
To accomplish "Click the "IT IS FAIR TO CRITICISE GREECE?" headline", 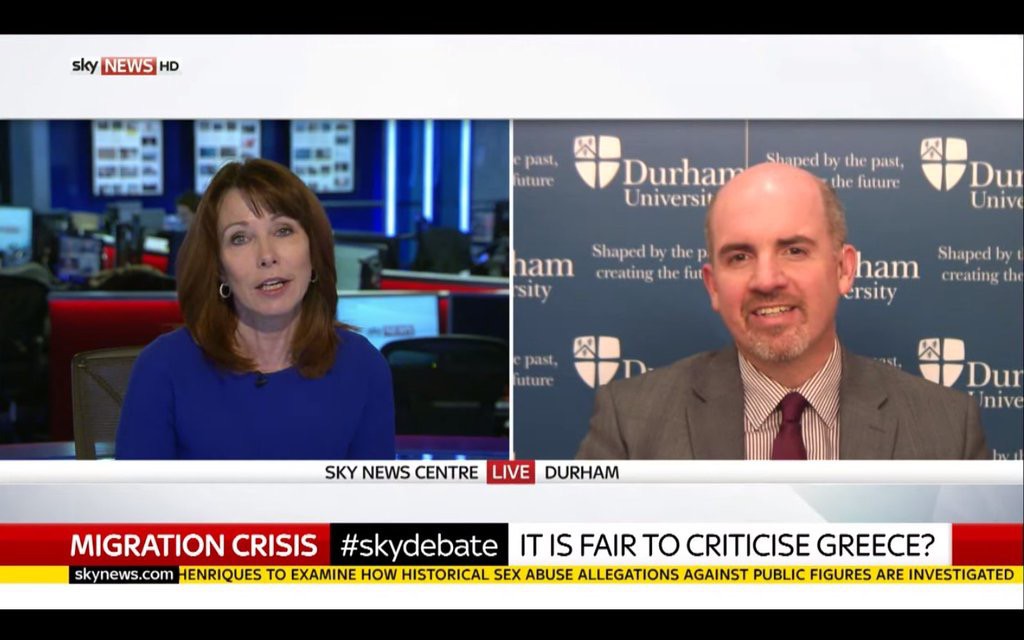I will (x=729, y=545).
